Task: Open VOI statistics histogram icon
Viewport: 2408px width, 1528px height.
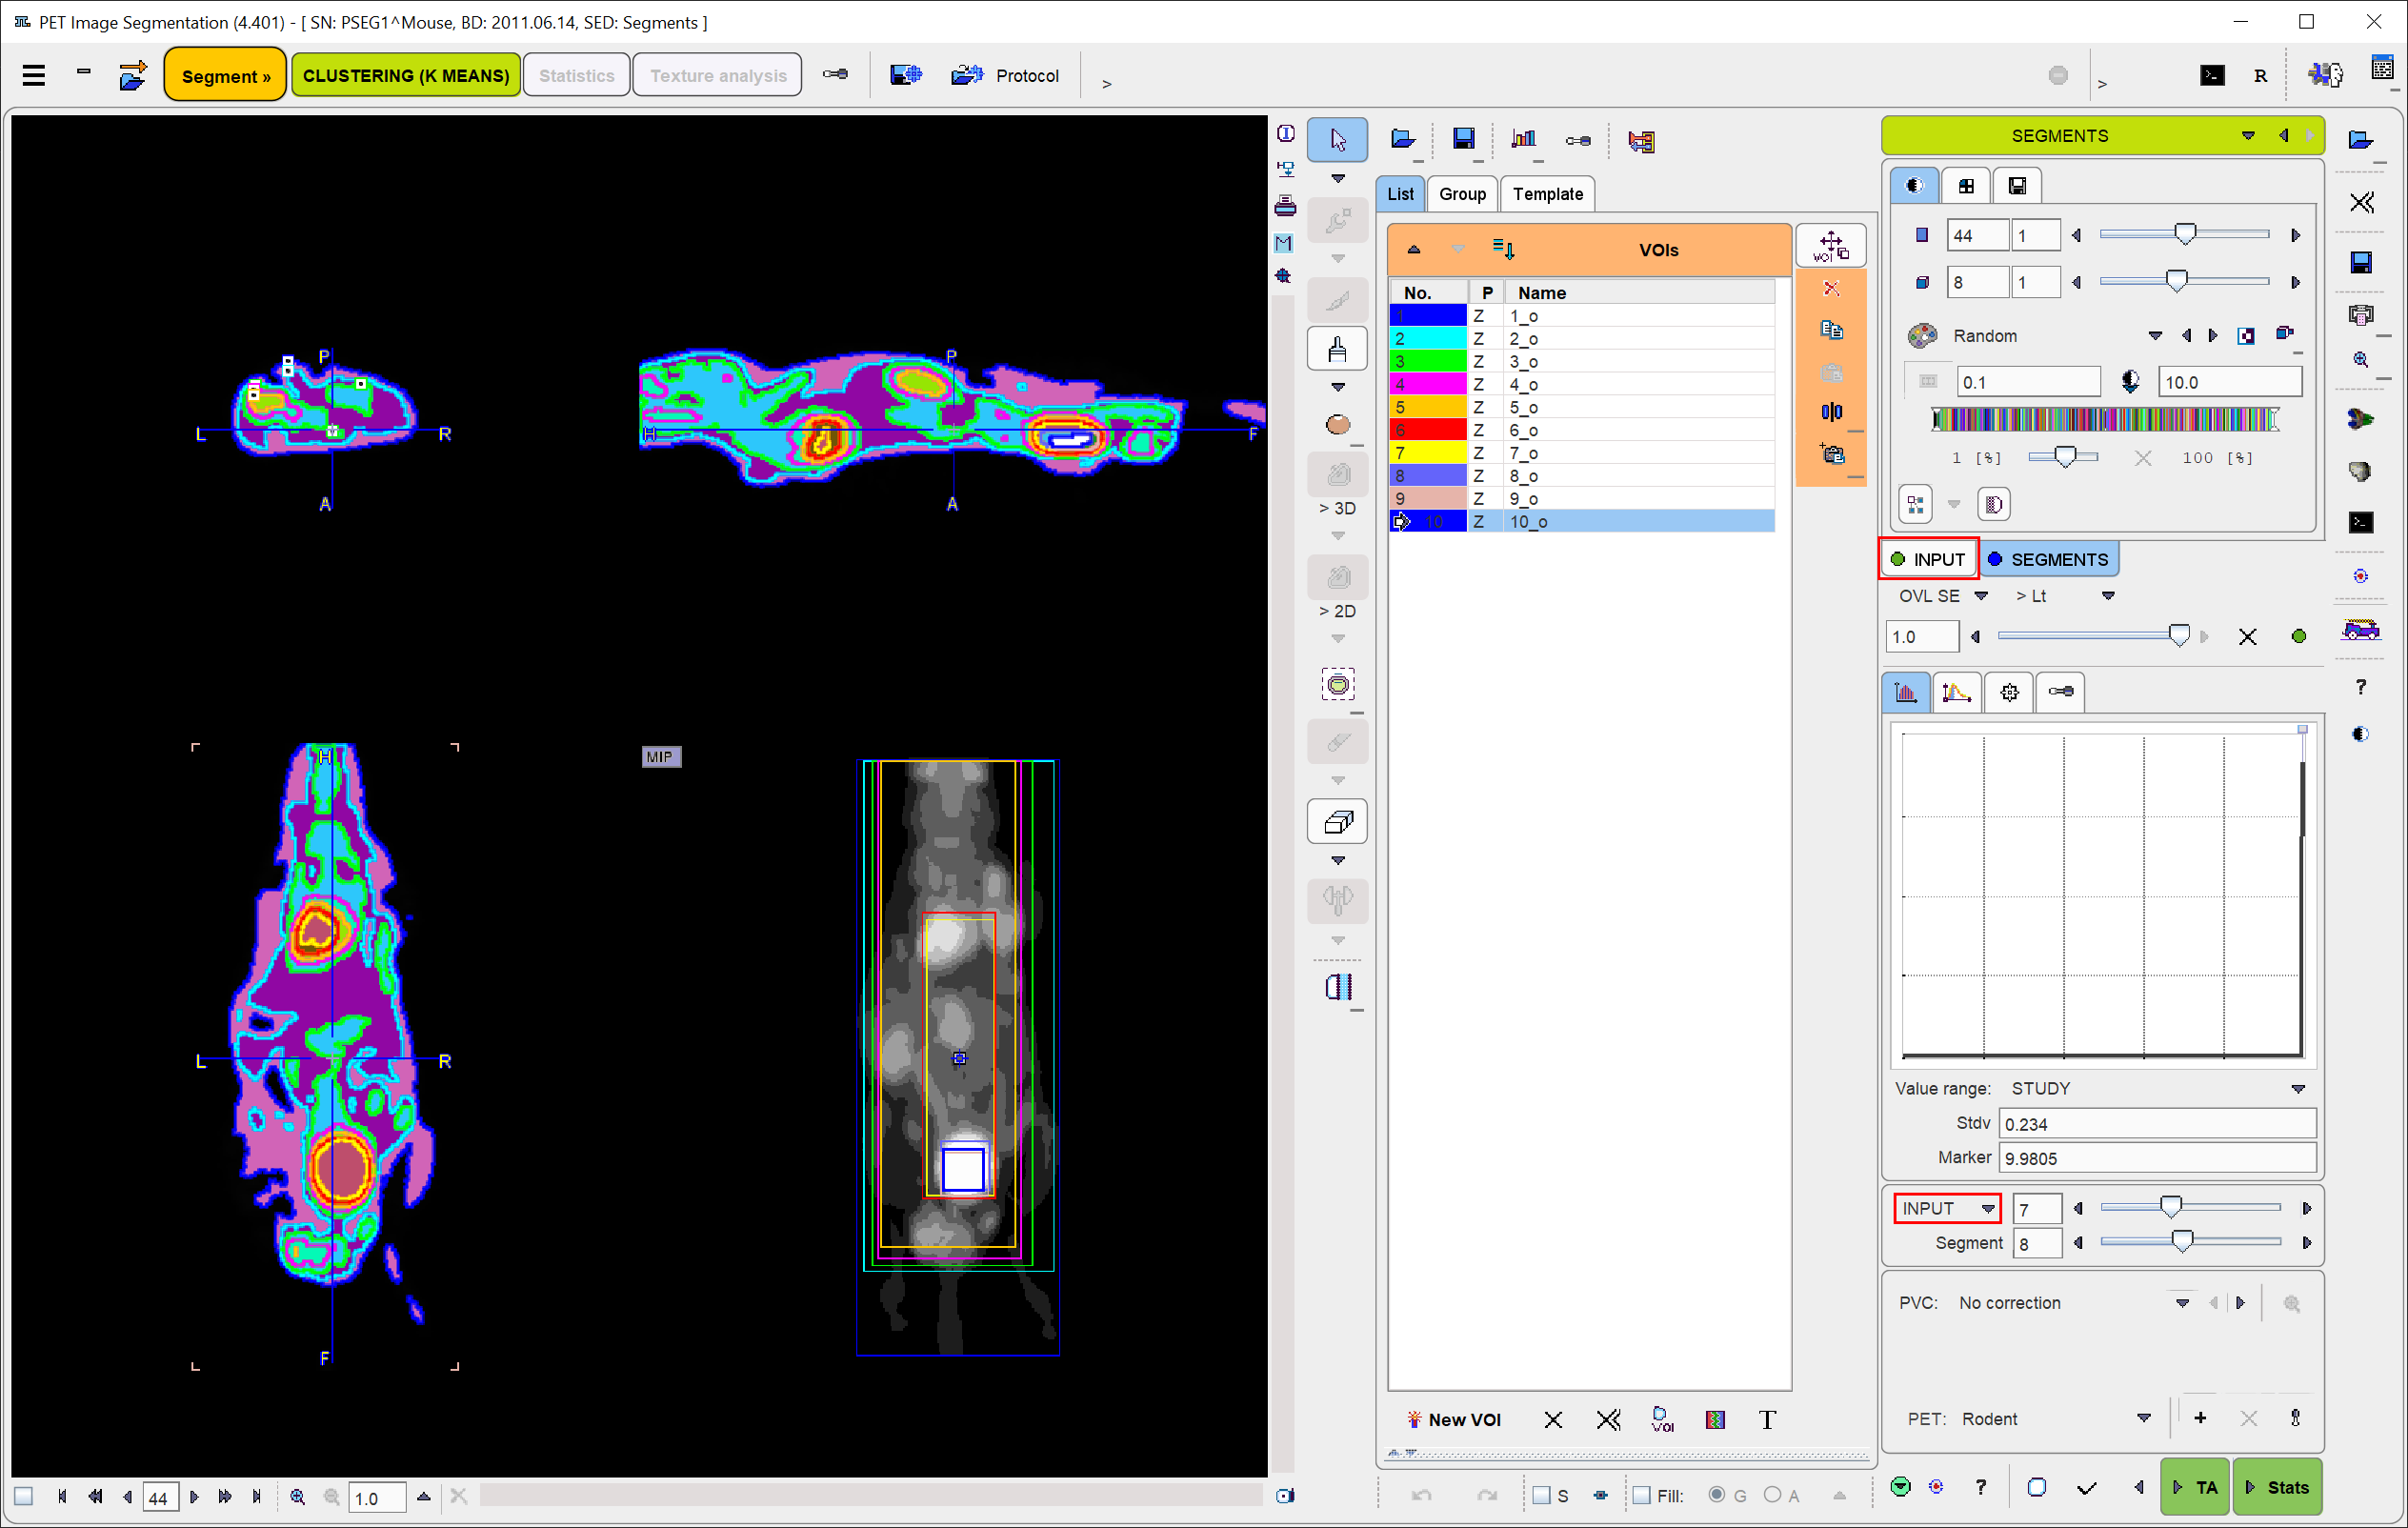Action: [x=1523, y=139]
